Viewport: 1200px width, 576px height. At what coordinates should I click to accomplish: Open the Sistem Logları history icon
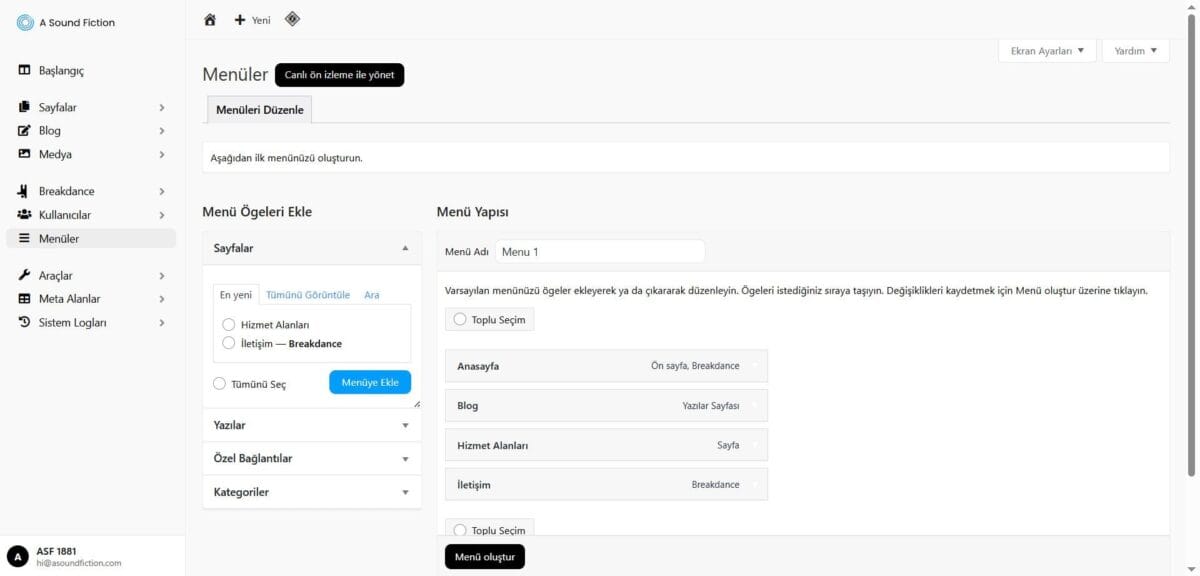[x=25, y=322]
